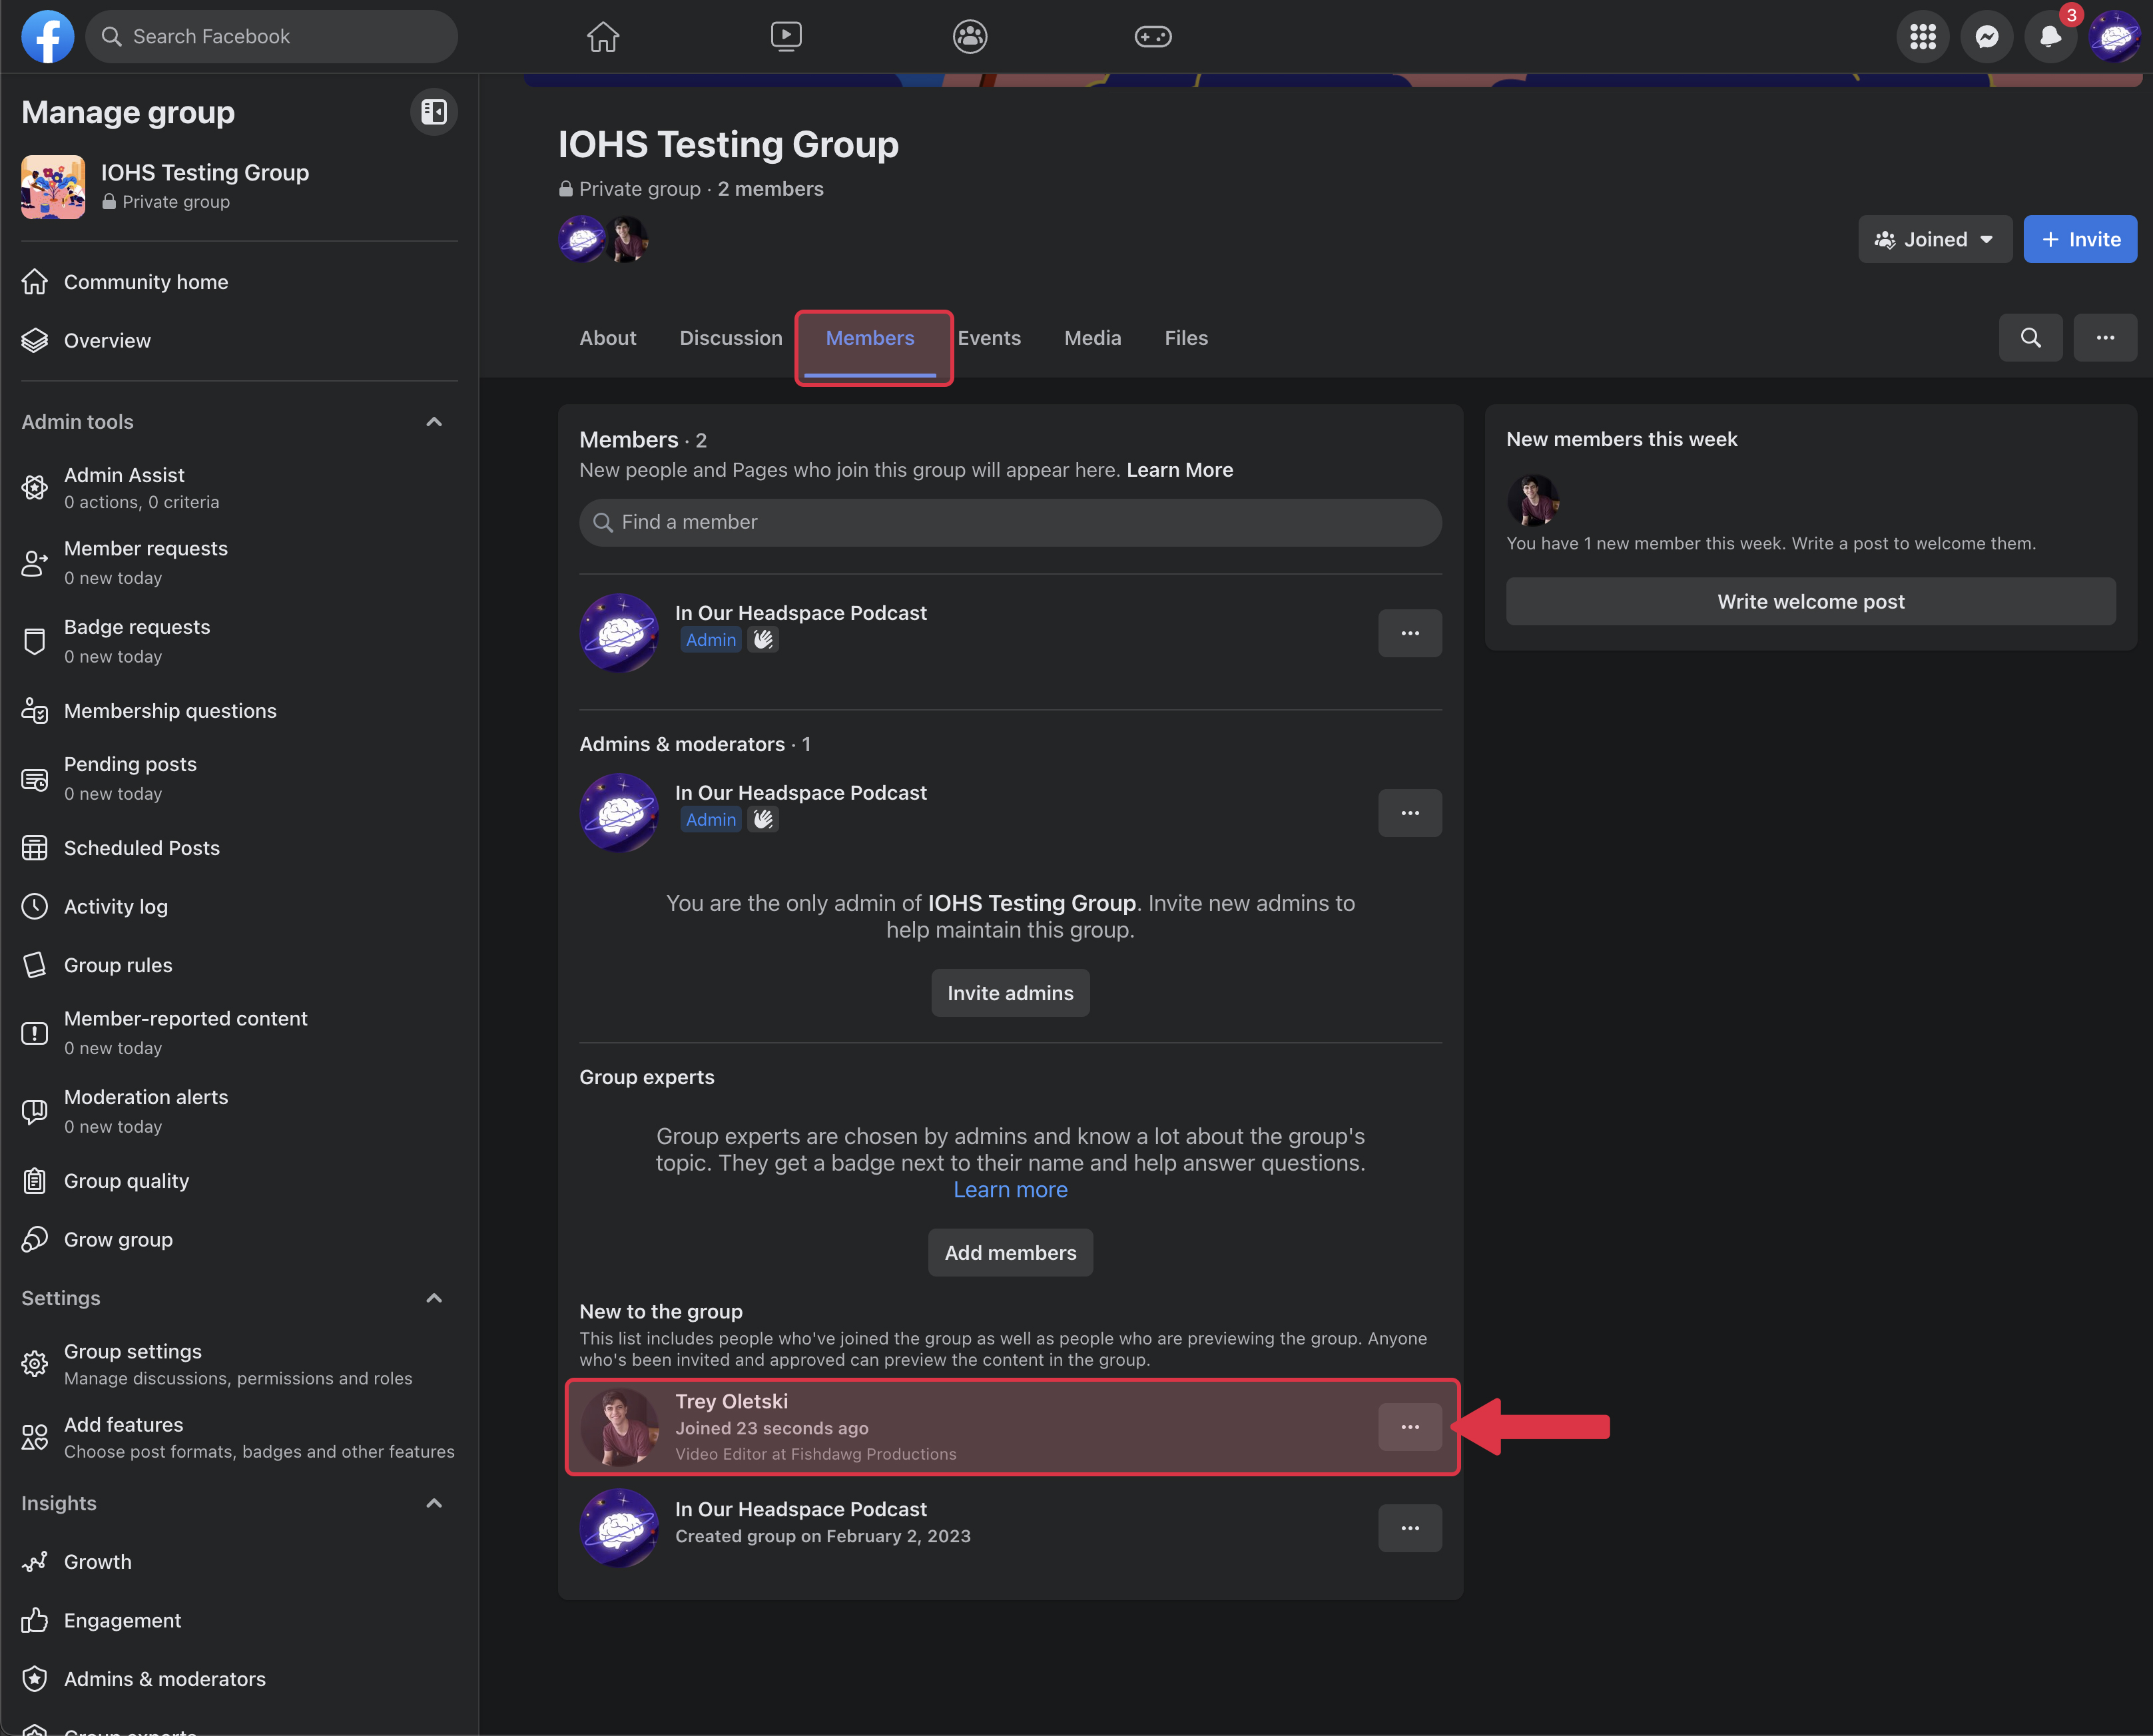Click the group search magnifier icon
2153x1736 pixels.
[2030, 338]
